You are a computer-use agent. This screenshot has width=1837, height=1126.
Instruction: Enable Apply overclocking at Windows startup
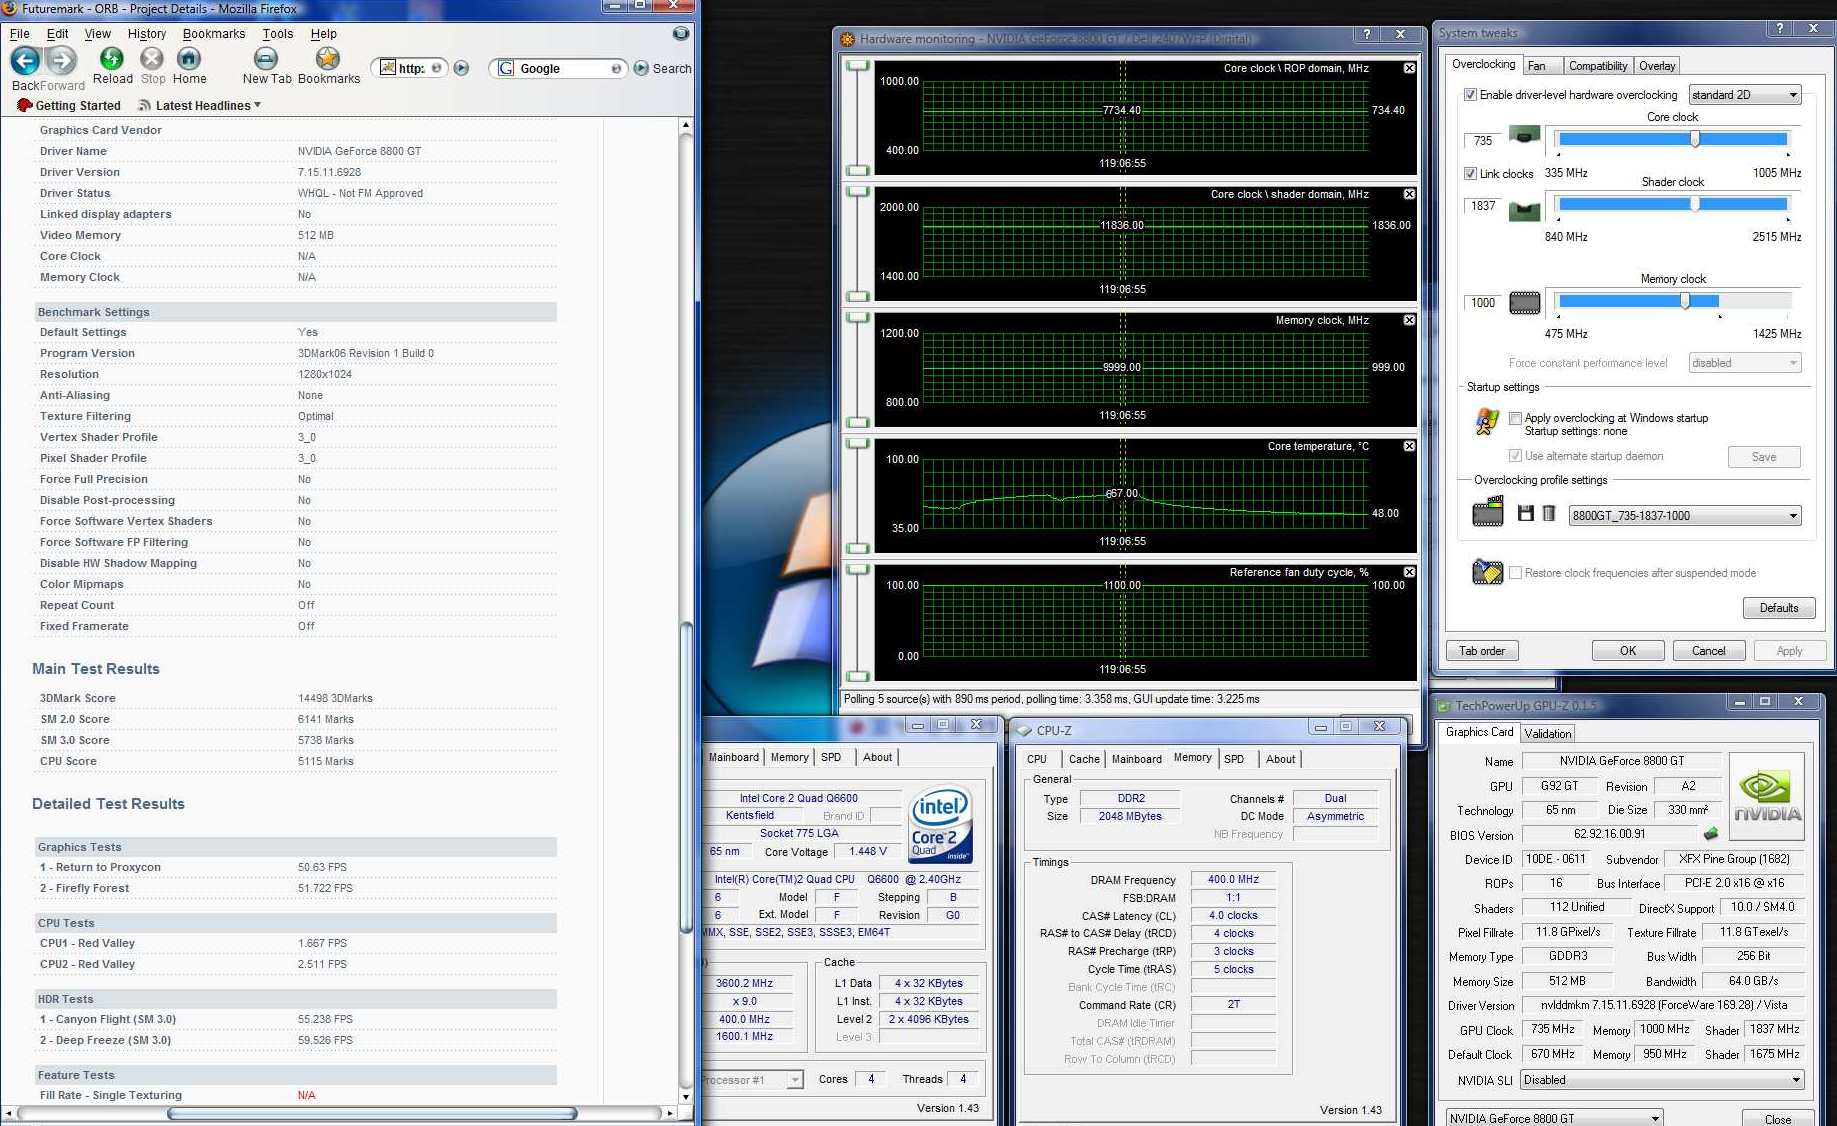(x=1515, y=418)
